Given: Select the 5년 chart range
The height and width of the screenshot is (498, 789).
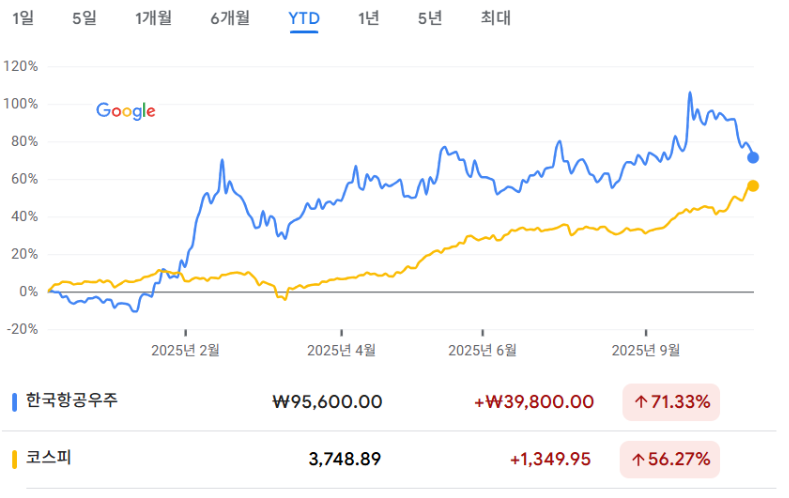Looking at the screenshot, I should (430, 18).
